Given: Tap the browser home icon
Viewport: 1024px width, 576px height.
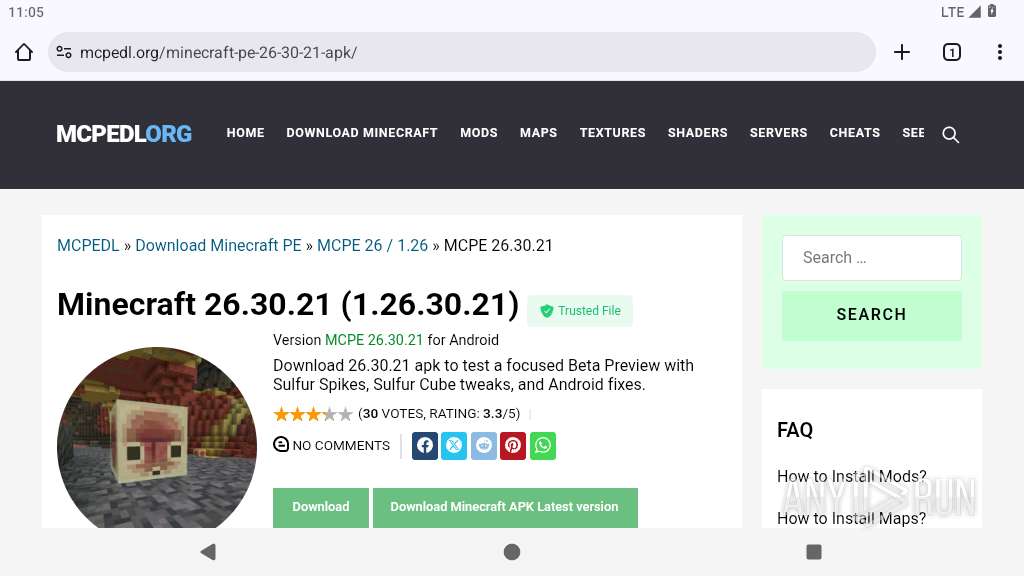Looking at the screenshot, I should pos(24,52).
